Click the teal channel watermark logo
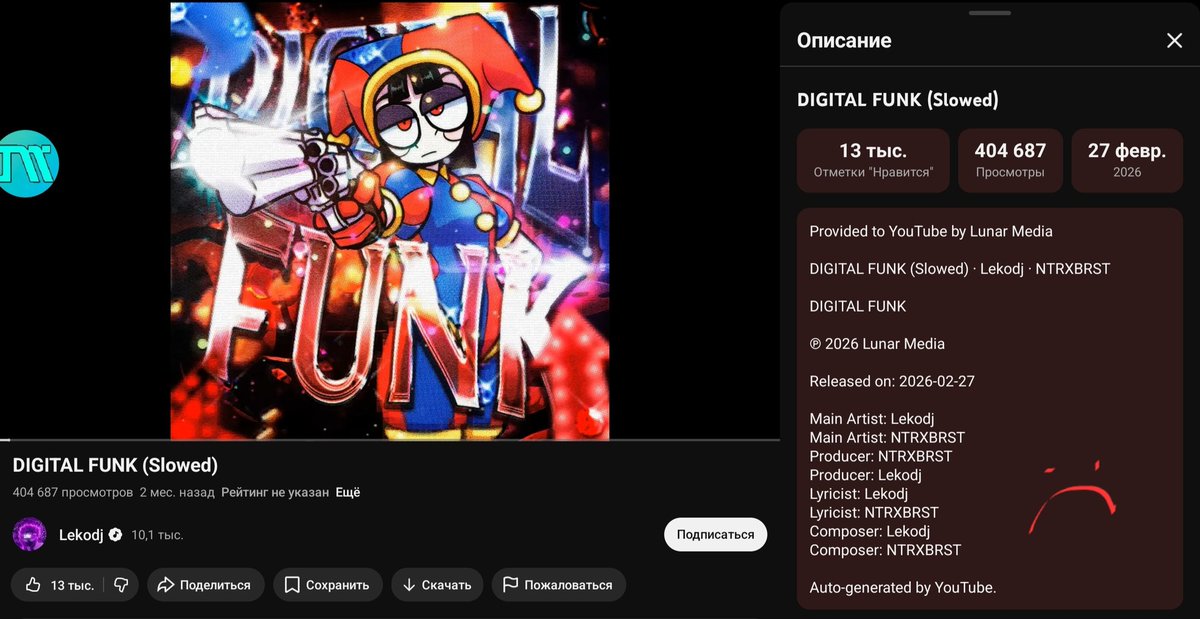1200x619 pixels. tap(28, 163)
